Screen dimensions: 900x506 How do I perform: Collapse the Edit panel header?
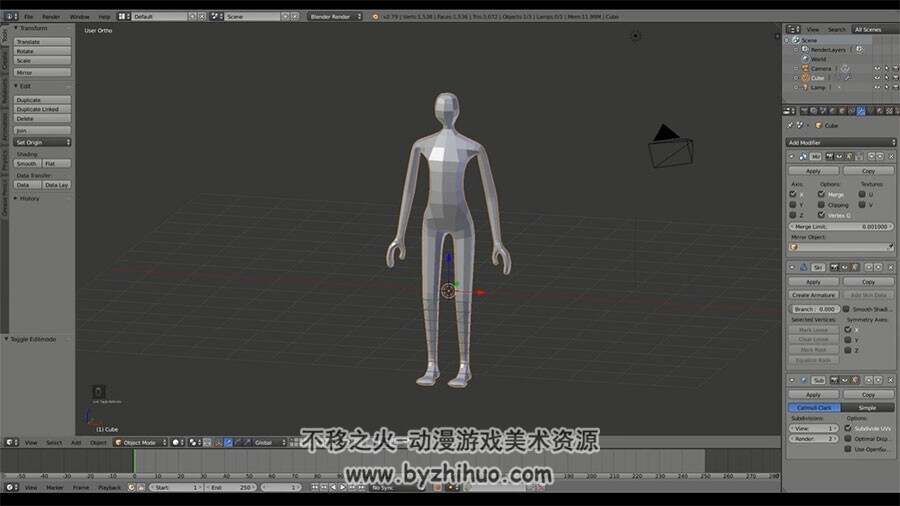[x=23, y=86]
